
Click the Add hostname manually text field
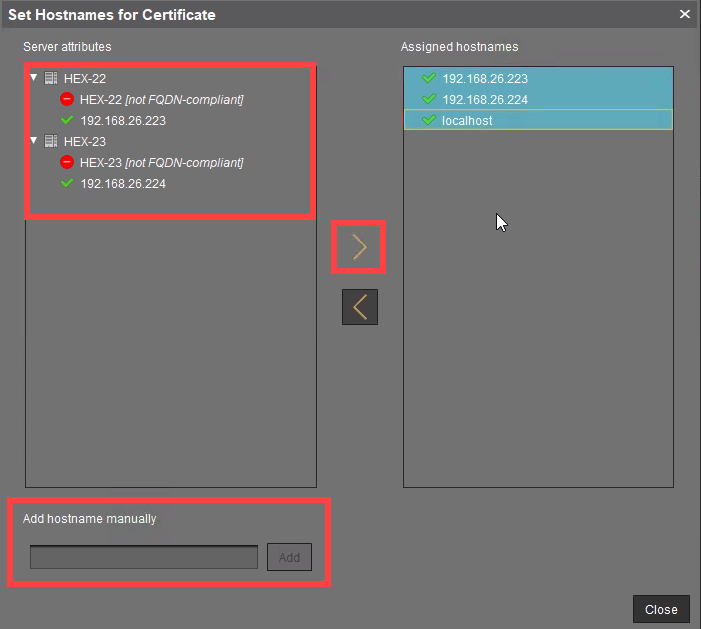[x=144, y=557]
